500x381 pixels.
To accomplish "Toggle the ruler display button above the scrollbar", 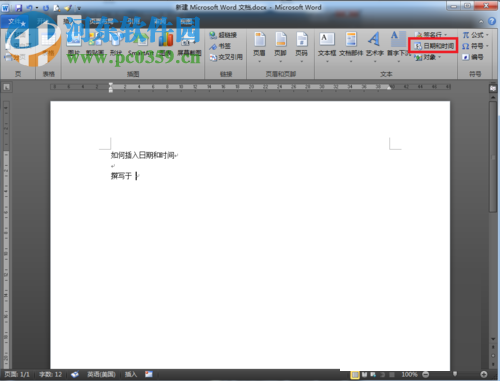I will [493, 88].
